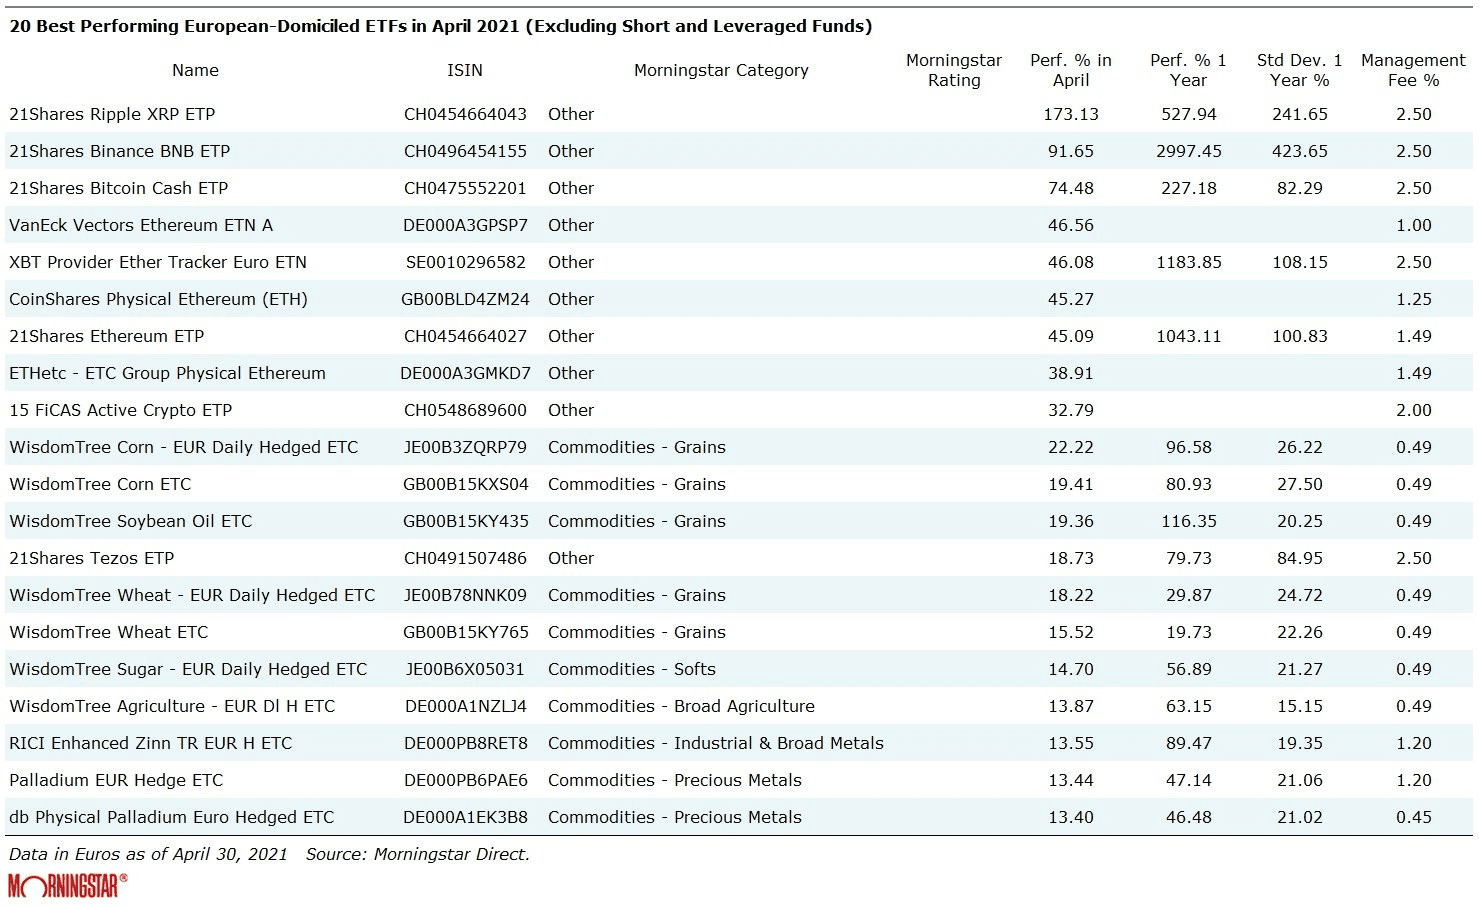The height and width of the screenshot is (907, 1479).
Task: Click WisdomTree Soybean Oil ETC name
Action: (130, 521)
